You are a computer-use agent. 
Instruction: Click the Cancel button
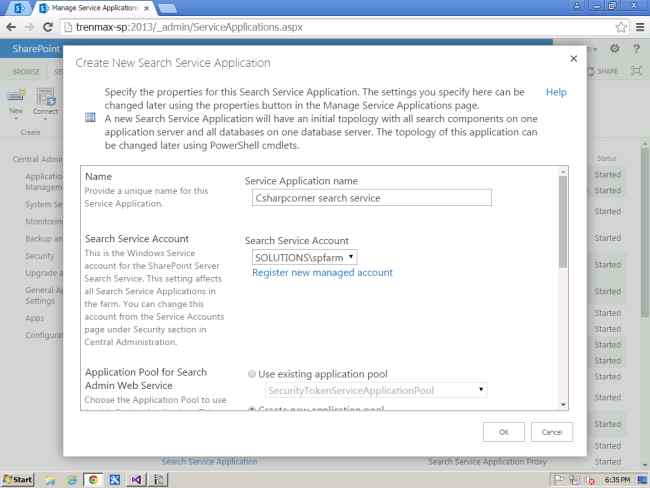pos(552,432)
